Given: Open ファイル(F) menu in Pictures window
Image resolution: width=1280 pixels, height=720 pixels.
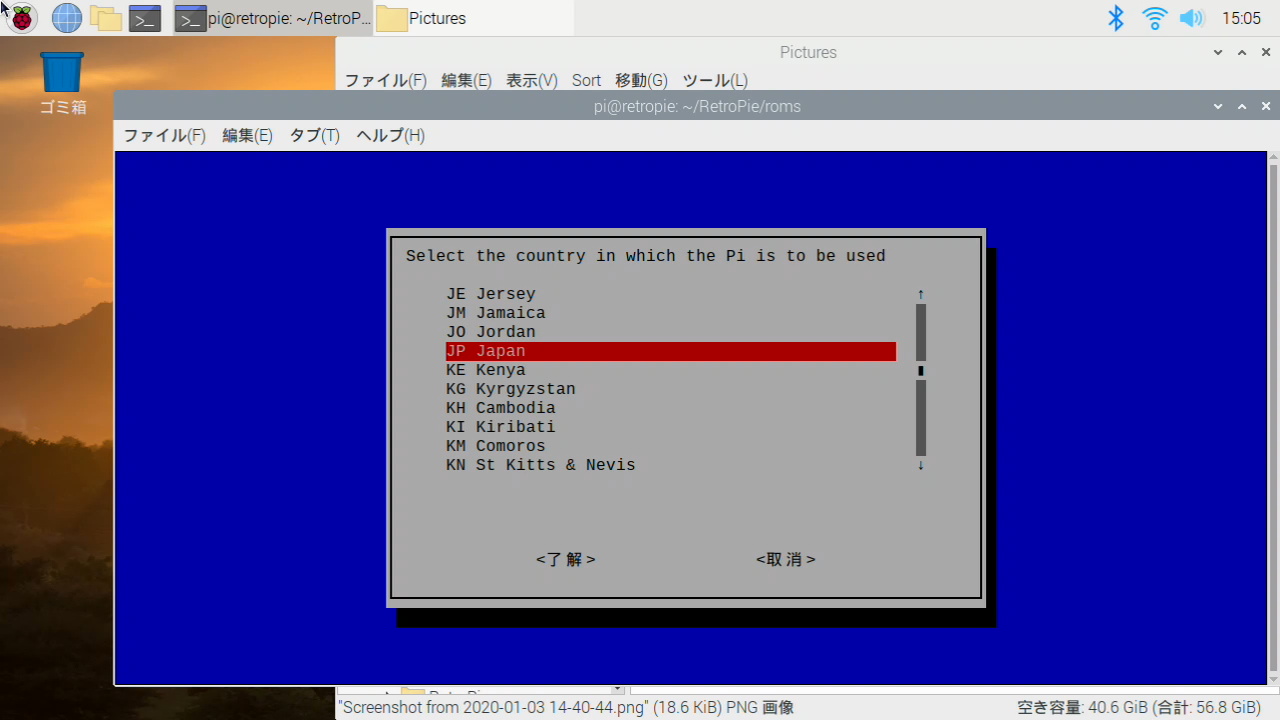Looking at the screenshot, I should [x=385, y=80].
